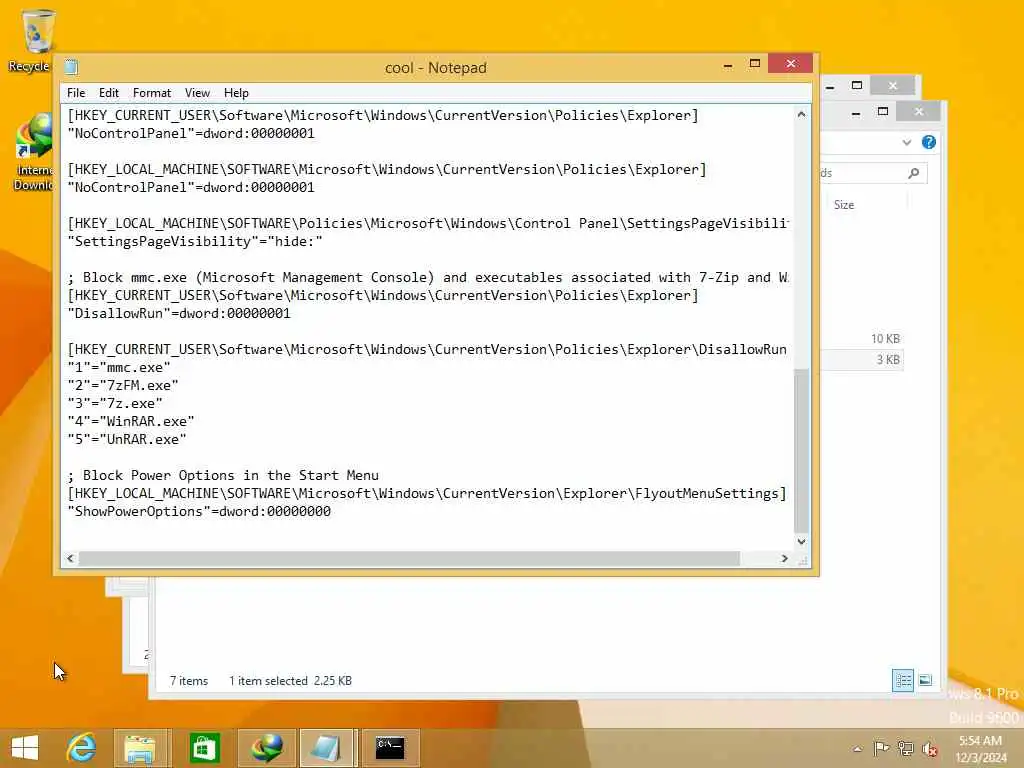The height and width of the screenshot is (768, 1024).
Task: Select the 3 KB file row in Explorer
Action: tap(862, 359)
